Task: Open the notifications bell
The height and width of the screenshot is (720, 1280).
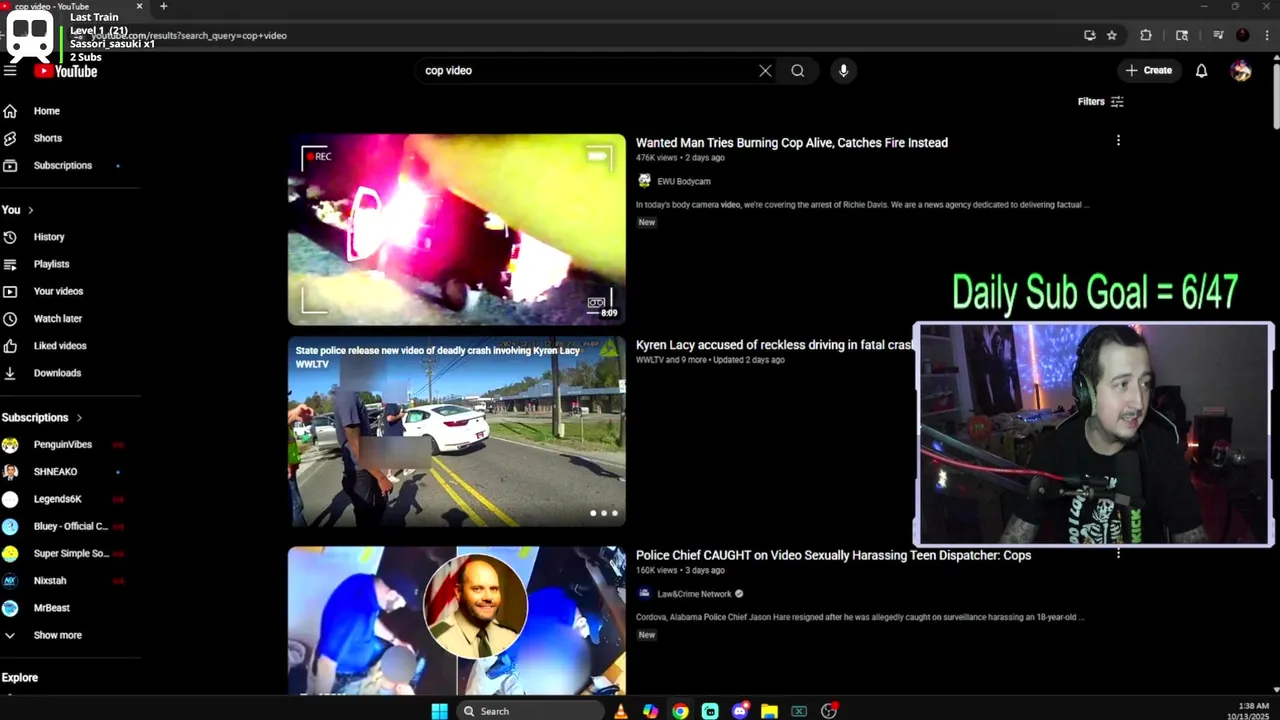Action: (x=1201, y=70)
